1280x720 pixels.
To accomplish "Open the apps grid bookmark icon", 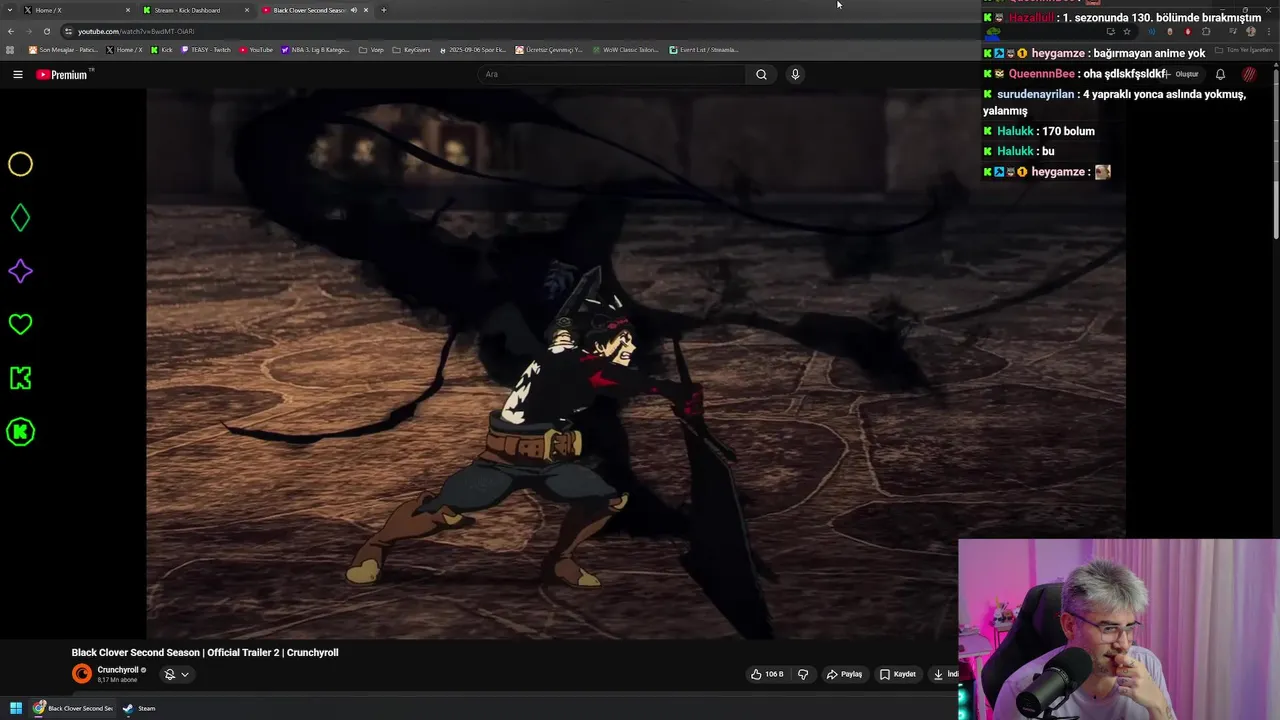I will [10, 50].
